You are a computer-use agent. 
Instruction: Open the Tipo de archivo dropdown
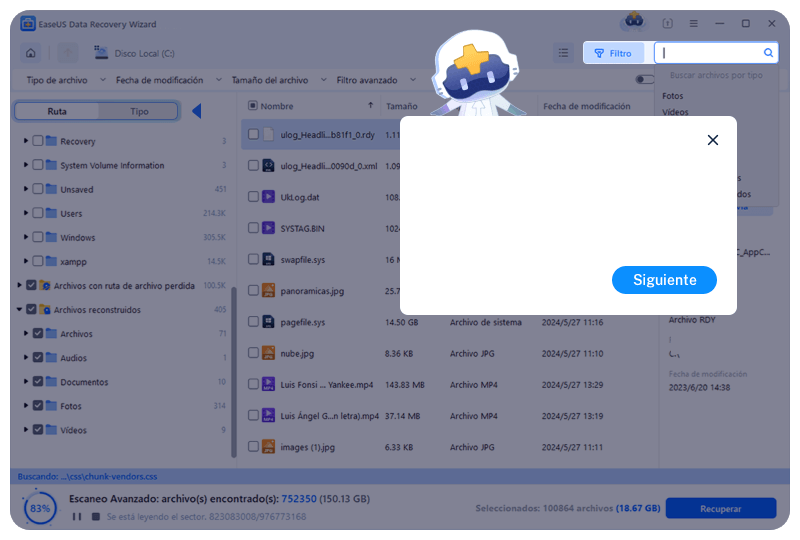point(62,80)
